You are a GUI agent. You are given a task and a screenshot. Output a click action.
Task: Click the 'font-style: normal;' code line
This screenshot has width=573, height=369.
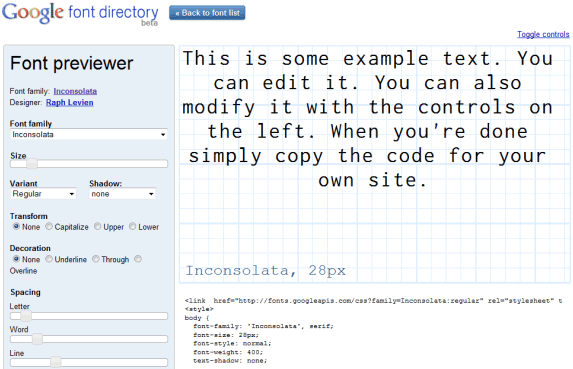[x=232, y=343]
